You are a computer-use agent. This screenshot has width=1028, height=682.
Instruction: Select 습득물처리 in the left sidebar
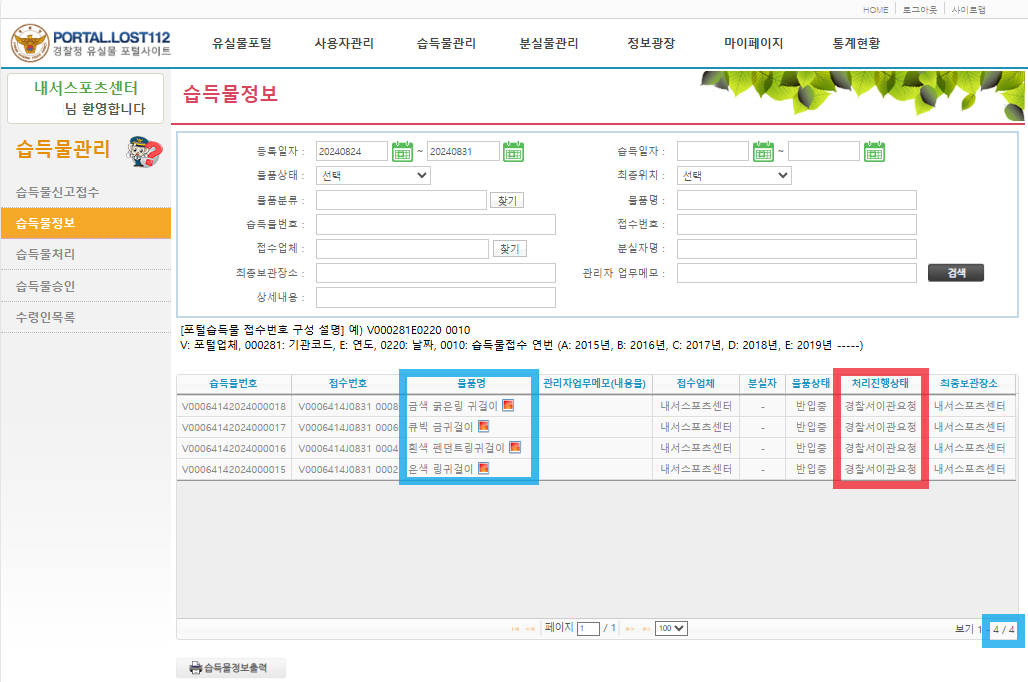tap(45, 255)
